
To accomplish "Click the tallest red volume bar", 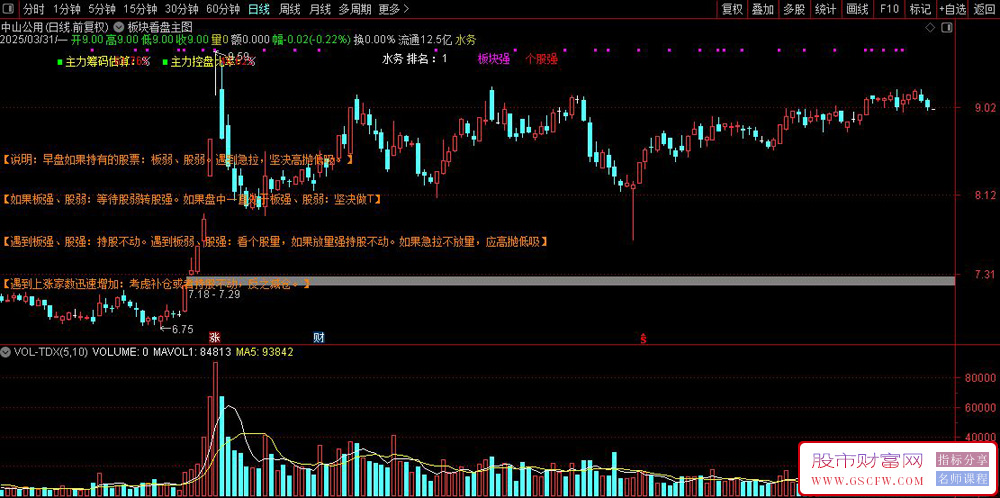I will pyautogui.click(x=216, y=430).
